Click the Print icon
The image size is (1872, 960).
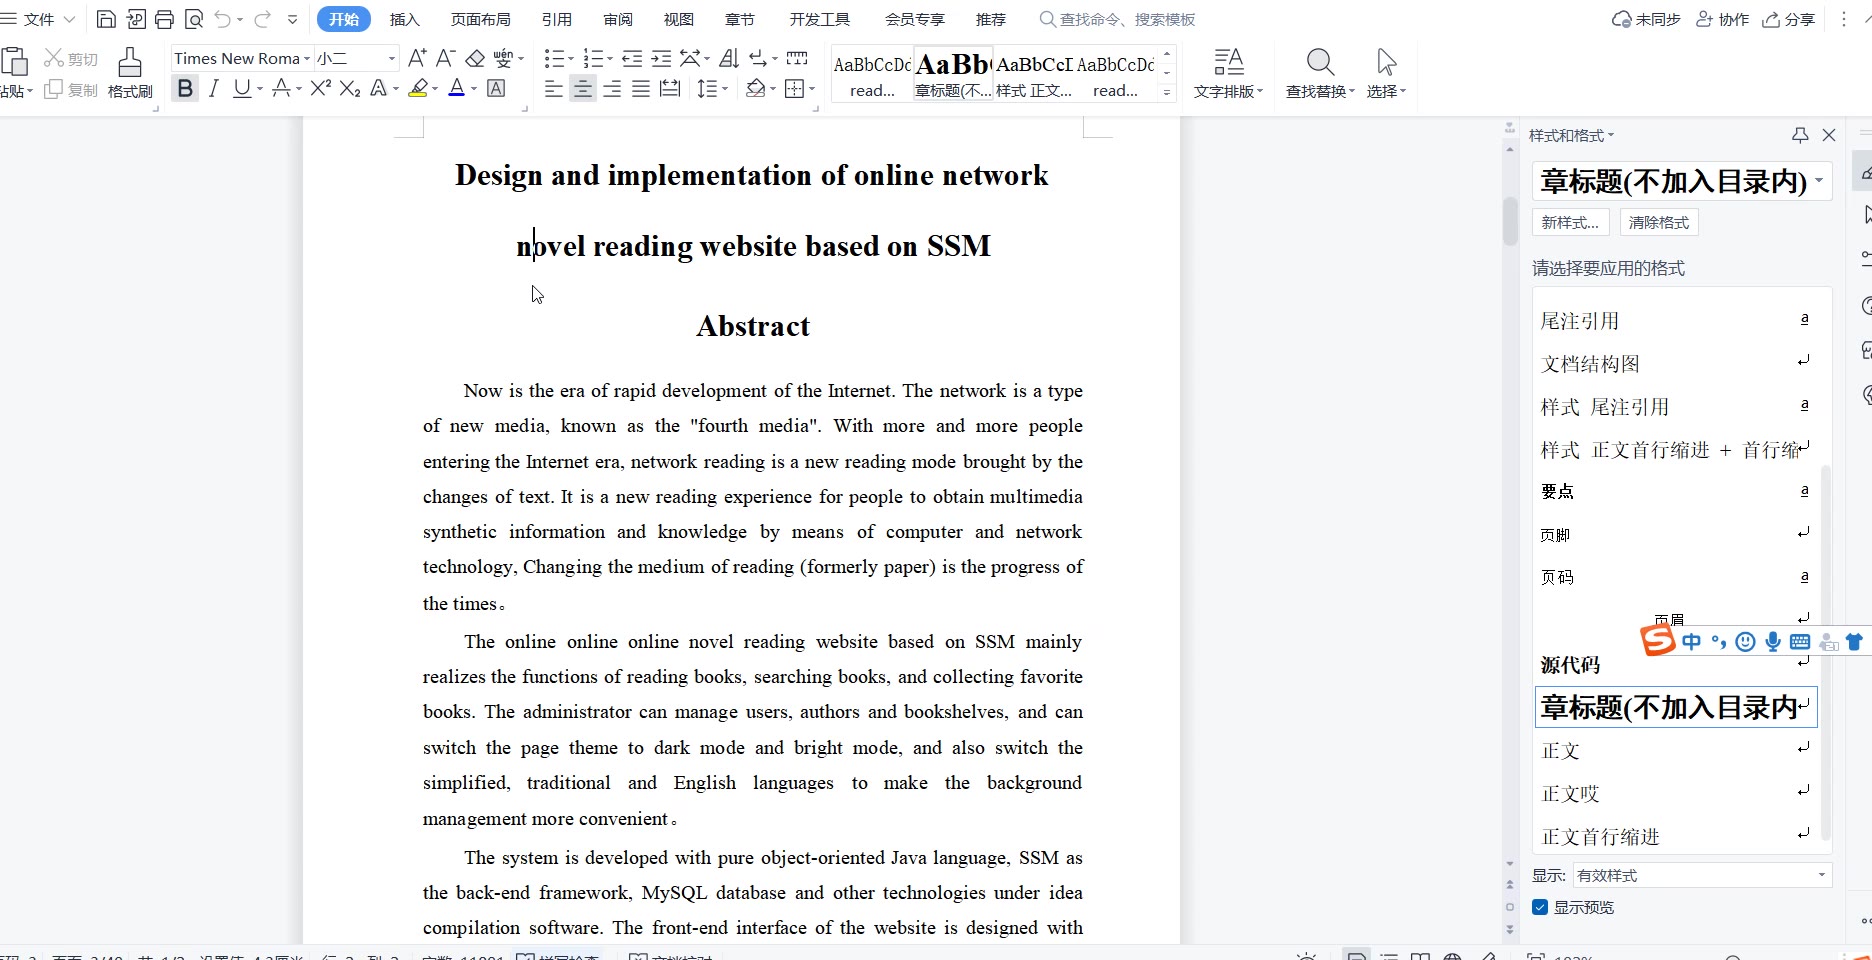pos(164,19)
